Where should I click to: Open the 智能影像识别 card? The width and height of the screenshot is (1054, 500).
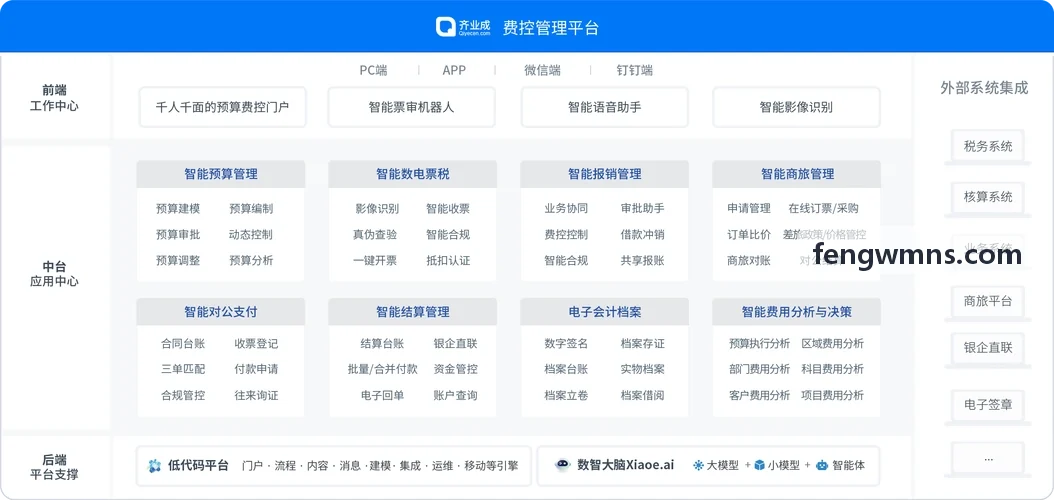click(x=796, y=107)
